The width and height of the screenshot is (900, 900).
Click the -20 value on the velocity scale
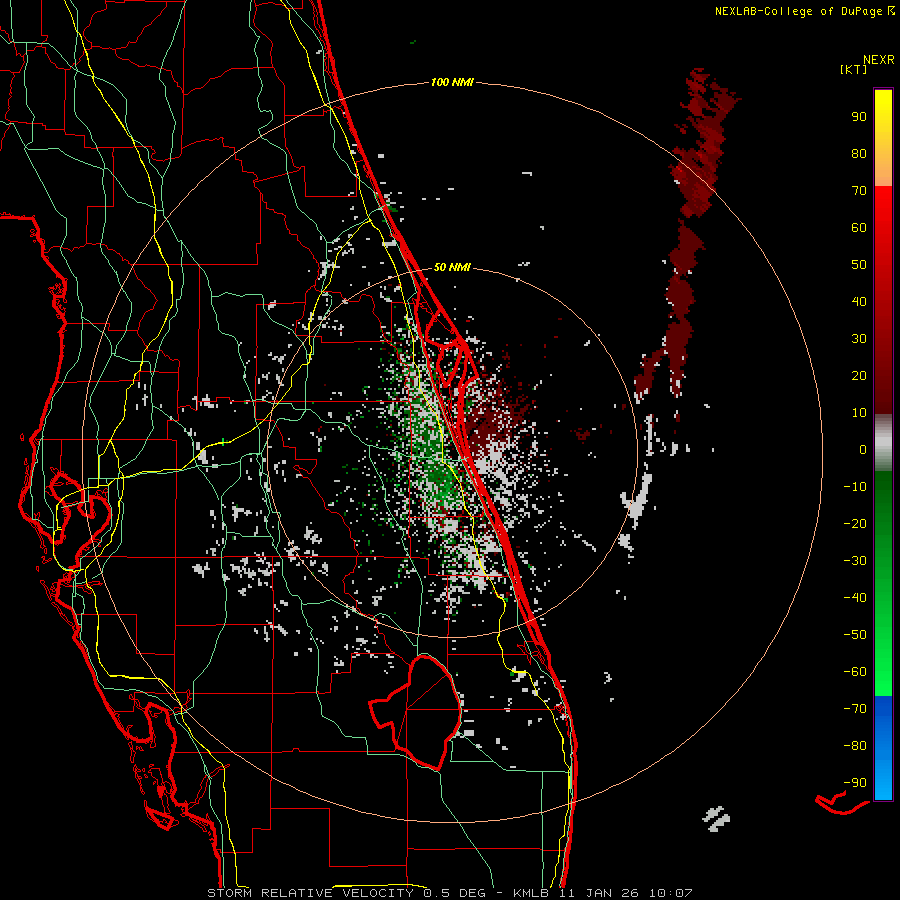[x=855, y=523]
